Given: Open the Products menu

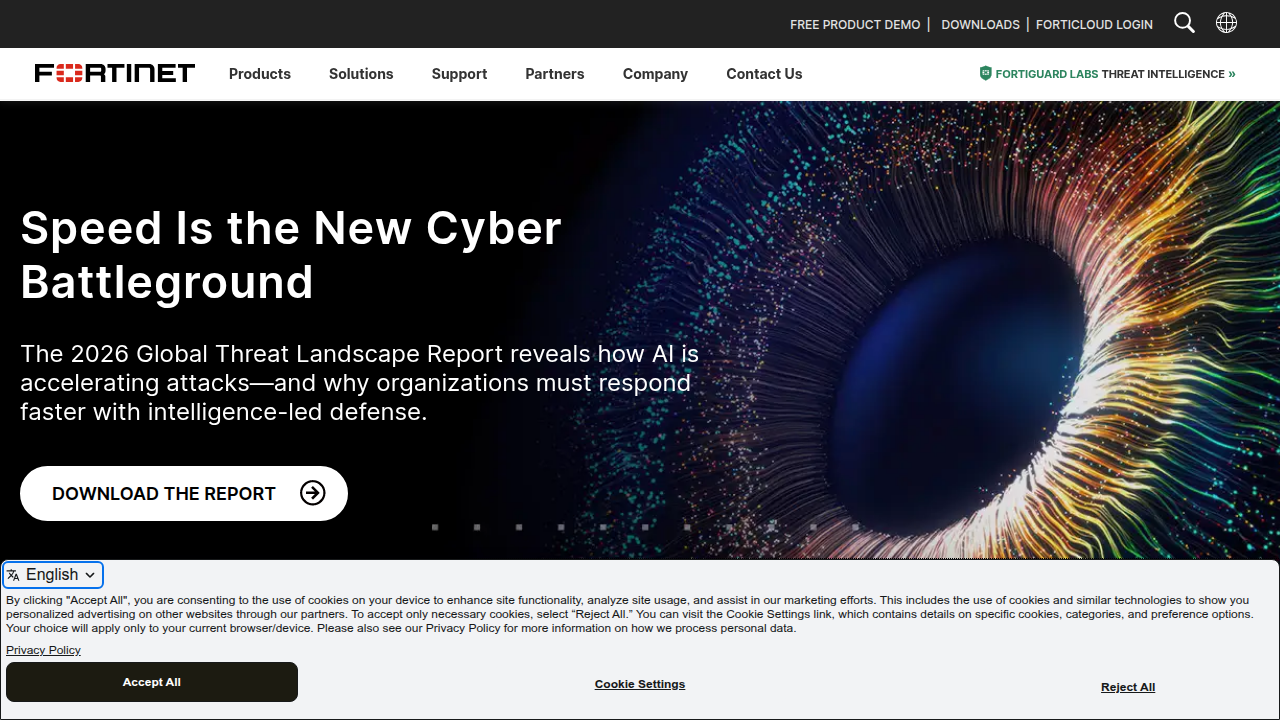Looking at the screenshot, I should (260, 74).
